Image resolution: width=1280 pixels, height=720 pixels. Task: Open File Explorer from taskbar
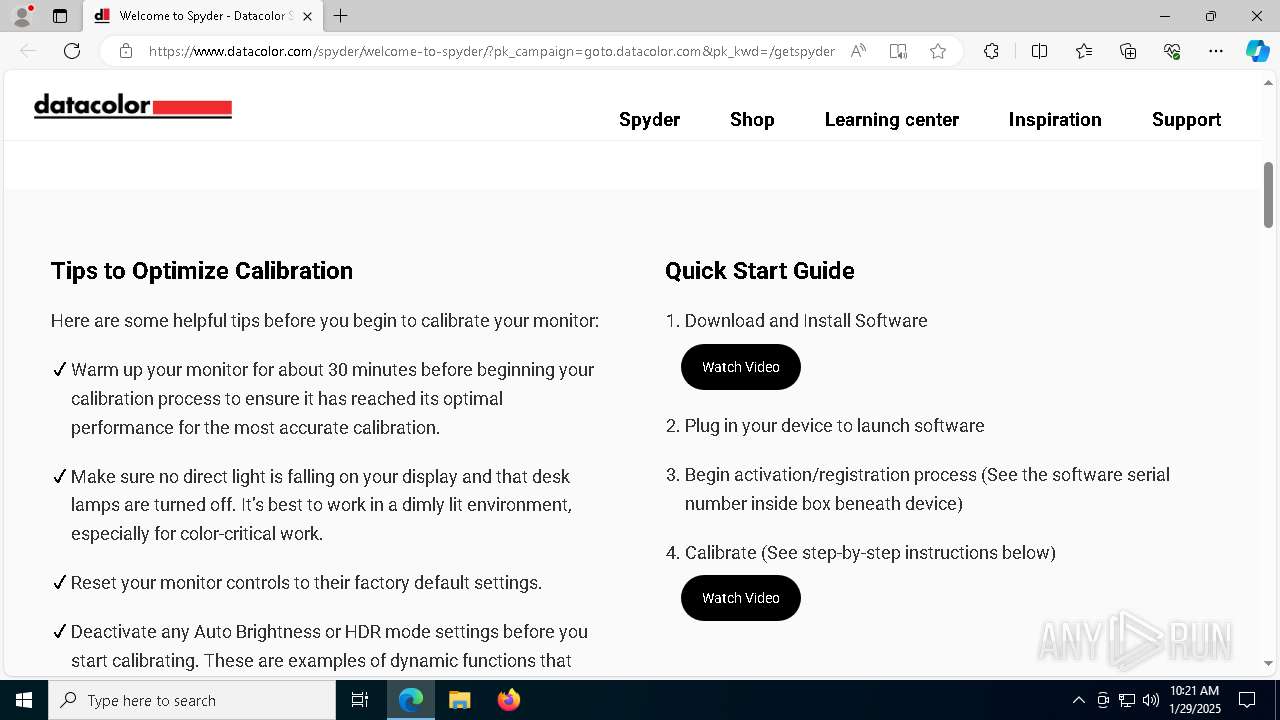[x=459, y=700]
